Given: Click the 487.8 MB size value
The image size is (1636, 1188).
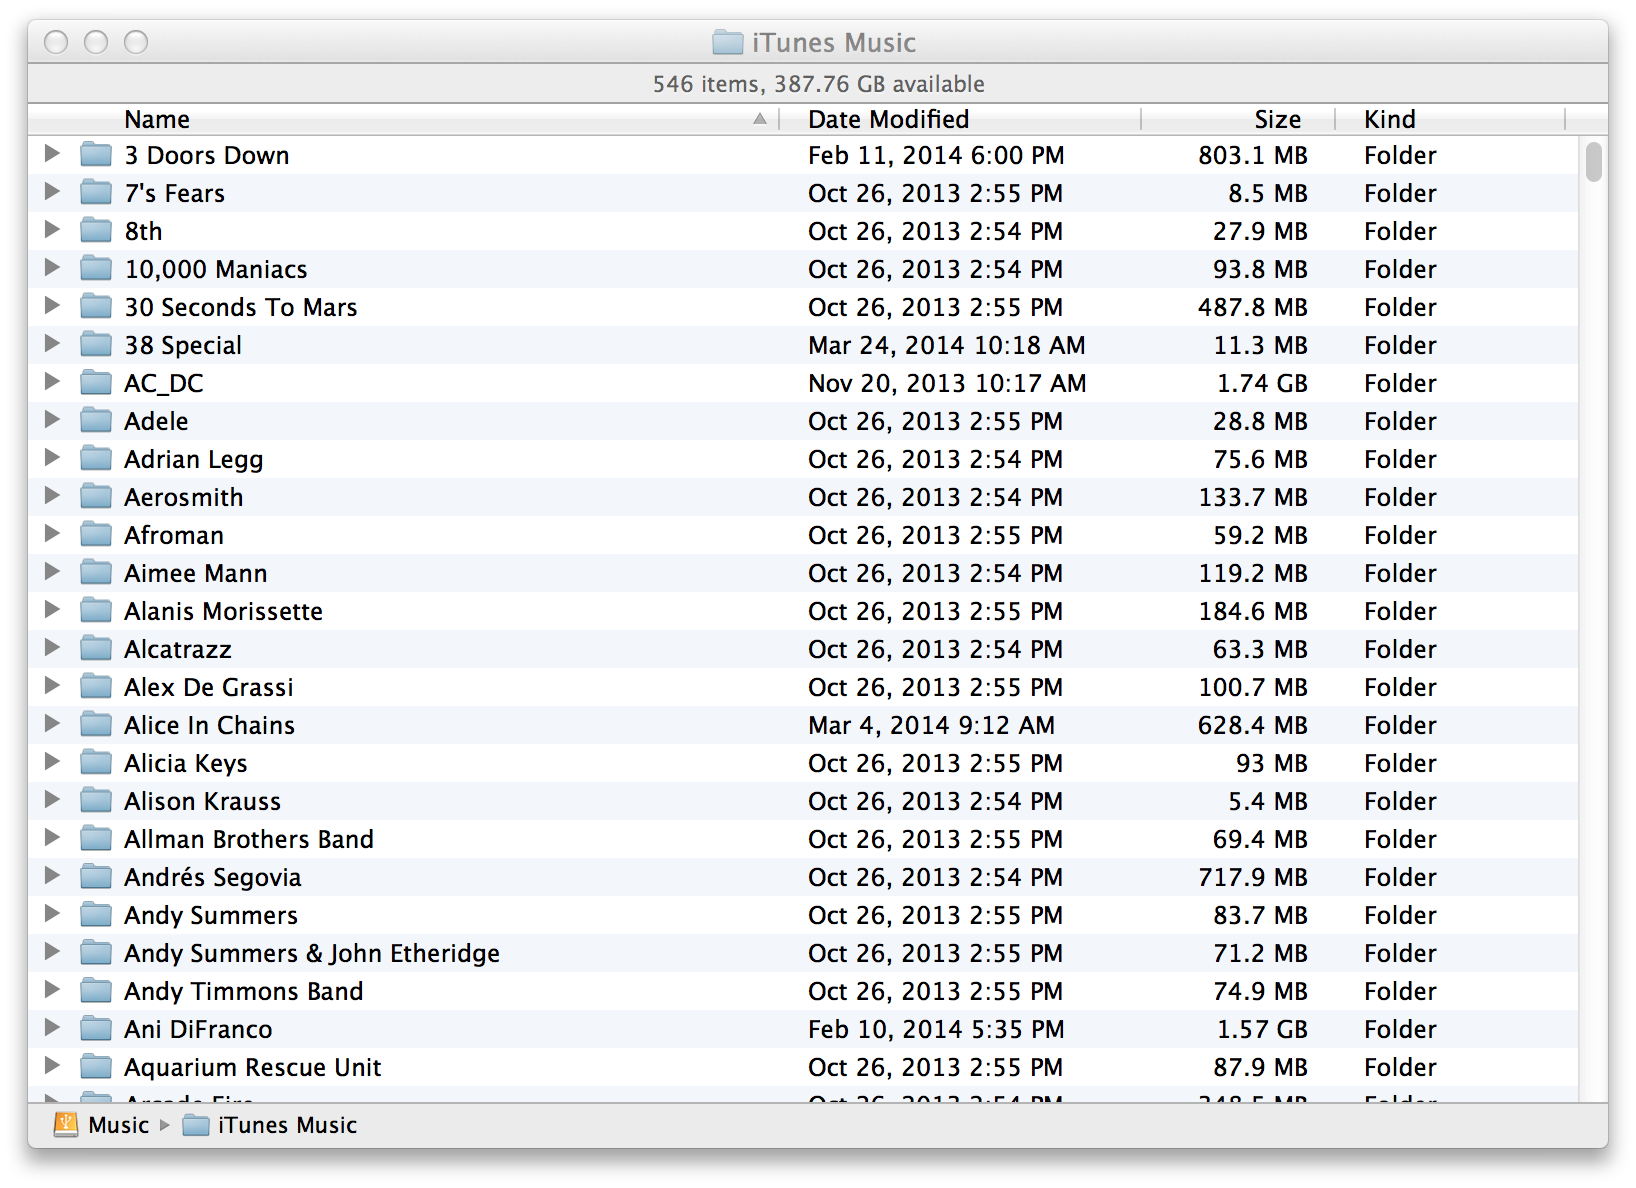Looking at the screenshot, I should click(x=1253, y=307).
